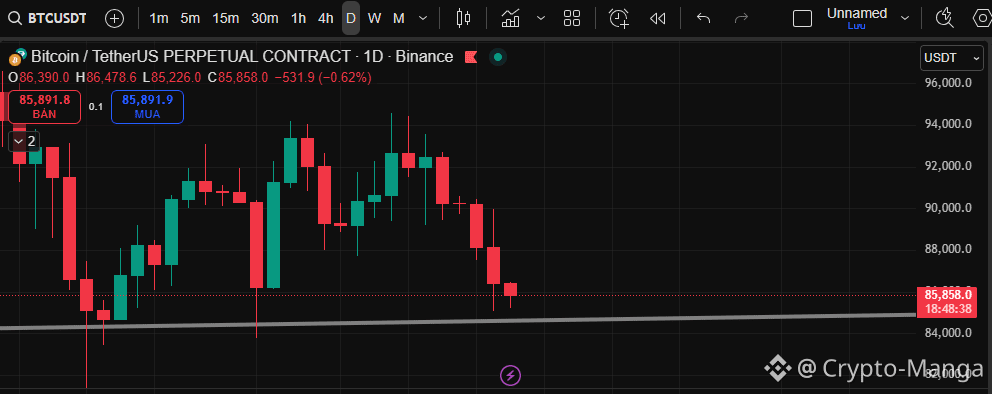Expand the indicators favorites dropdown arrow
This screenshot has height=394, width=992.
(541, 18)
